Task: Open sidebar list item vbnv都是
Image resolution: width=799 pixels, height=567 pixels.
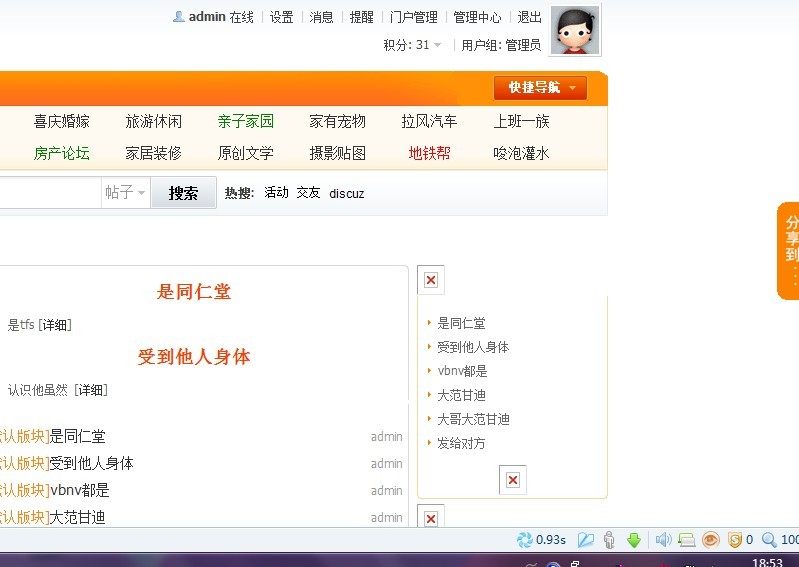Action: [x=462, y=371]
